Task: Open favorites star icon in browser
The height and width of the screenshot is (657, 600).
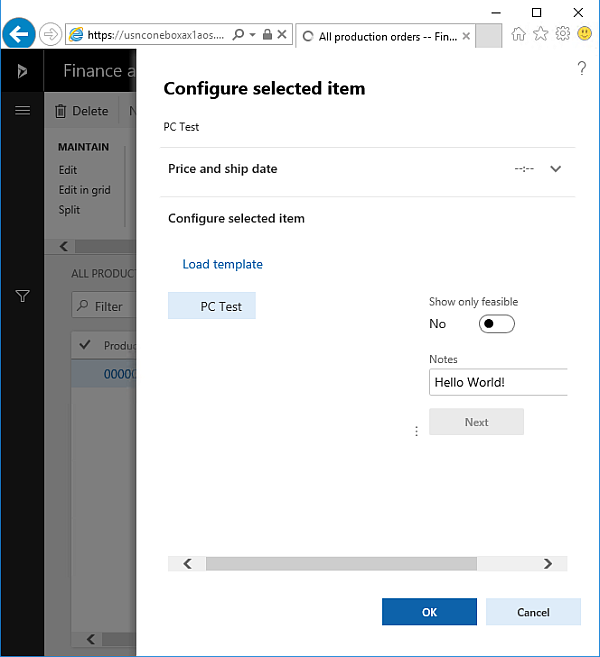Action: click(540, 34)
